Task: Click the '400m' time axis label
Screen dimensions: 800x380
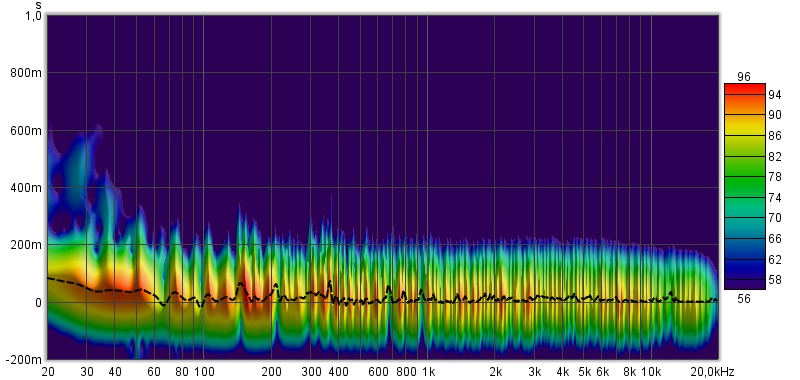Action: (26, 188)
